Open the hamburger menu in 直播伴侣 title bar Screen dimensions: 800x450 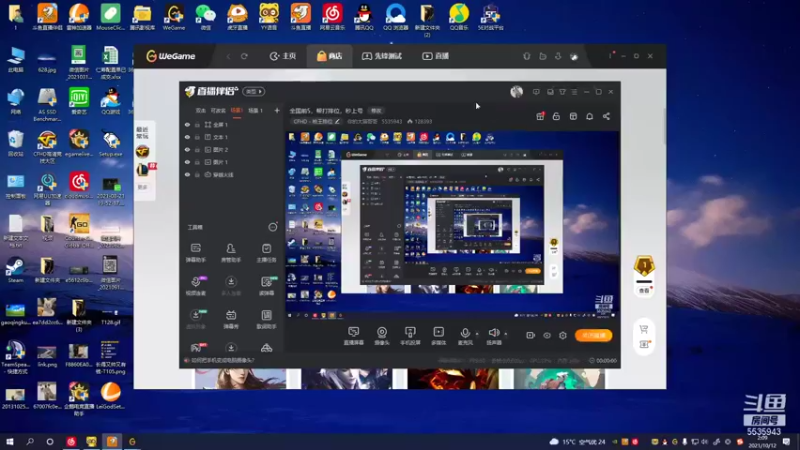pyautogui.click(x=574, y=92)
